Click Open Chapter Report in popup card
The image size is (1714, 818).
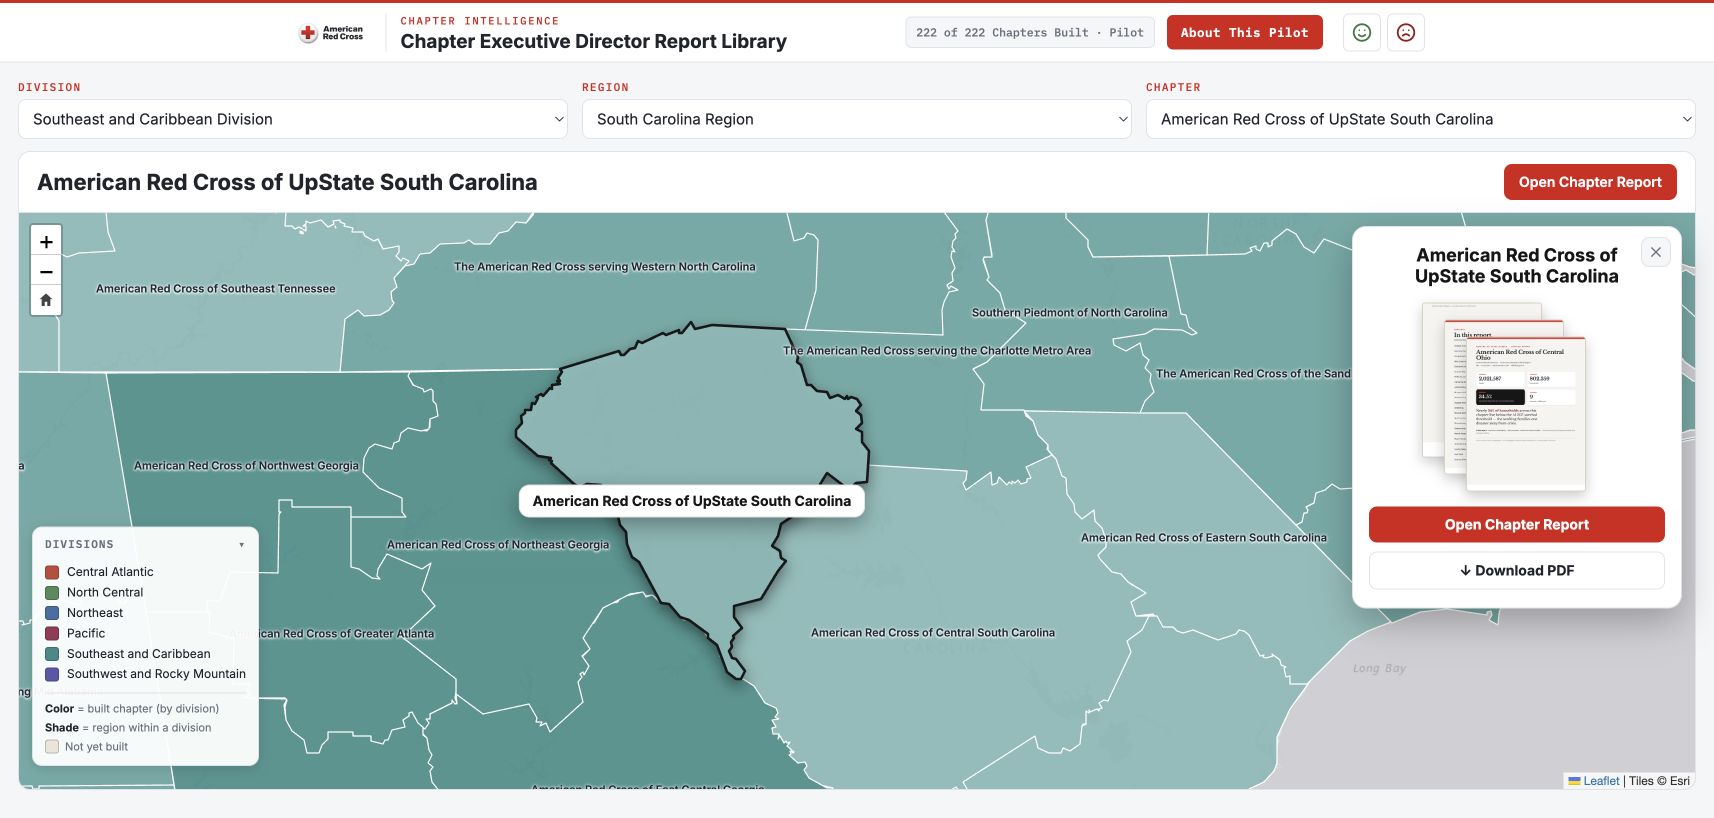click(1516, 525)
